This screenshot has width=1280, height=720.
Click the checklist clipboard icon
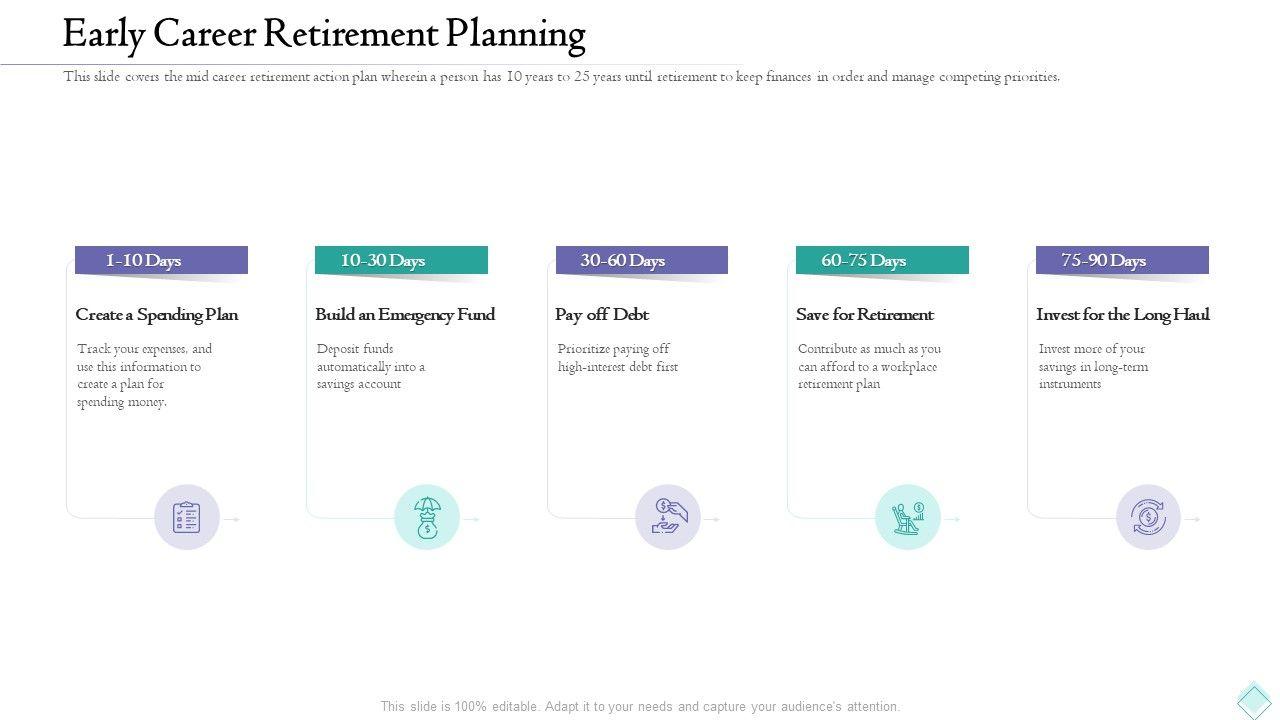point(187,517)
